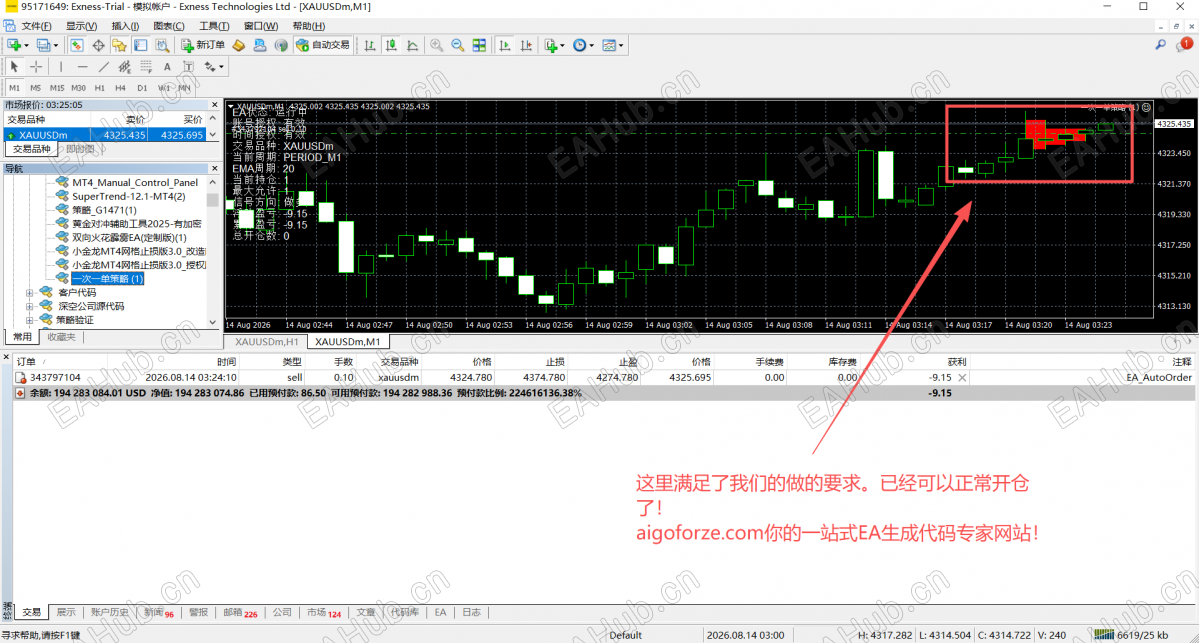The height and width of the screenshot is (643, 1199).
Task: Draw a trendline
Action: (x=103, y=67)
